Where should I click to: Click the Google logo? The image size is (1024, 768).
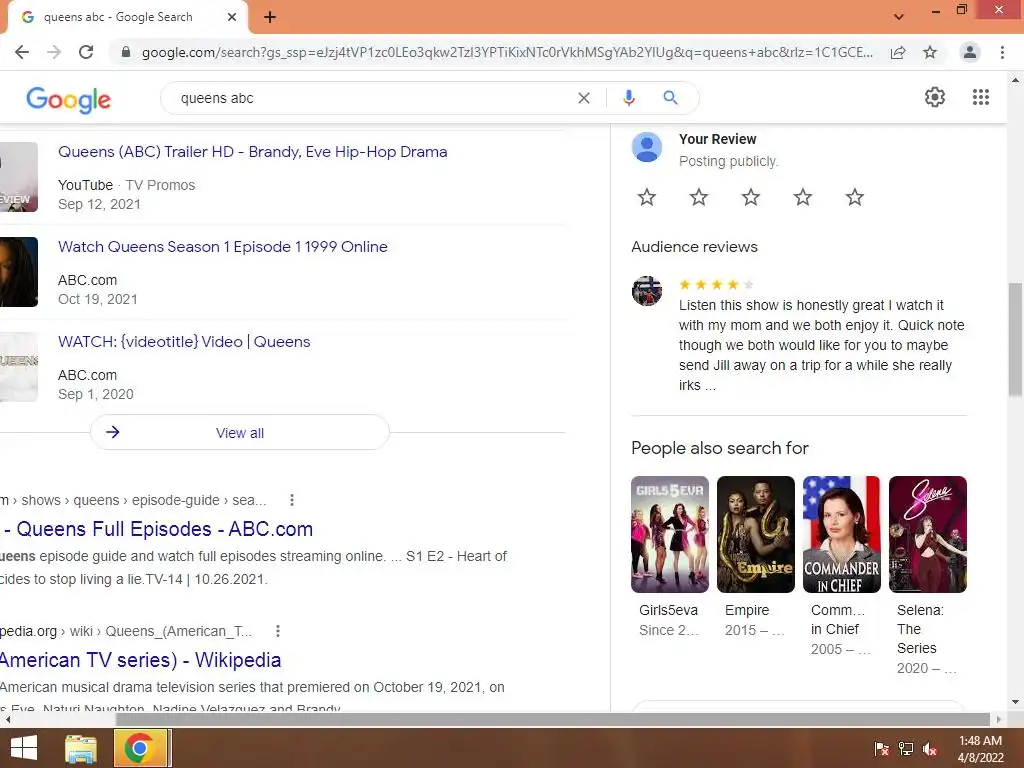coord(69,99)
